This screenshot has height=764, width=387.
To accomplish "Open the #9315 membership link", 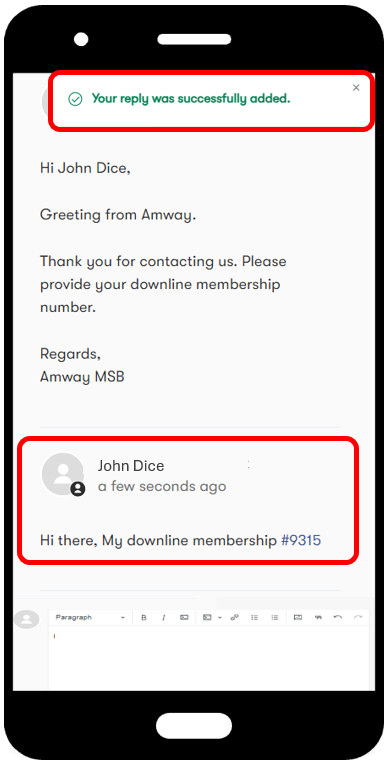I will tap(301, 540).
